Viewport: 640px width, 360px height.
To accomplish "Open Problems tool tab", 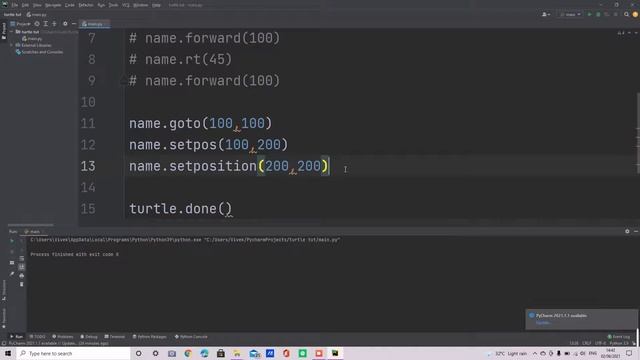I will click(62, 337).
